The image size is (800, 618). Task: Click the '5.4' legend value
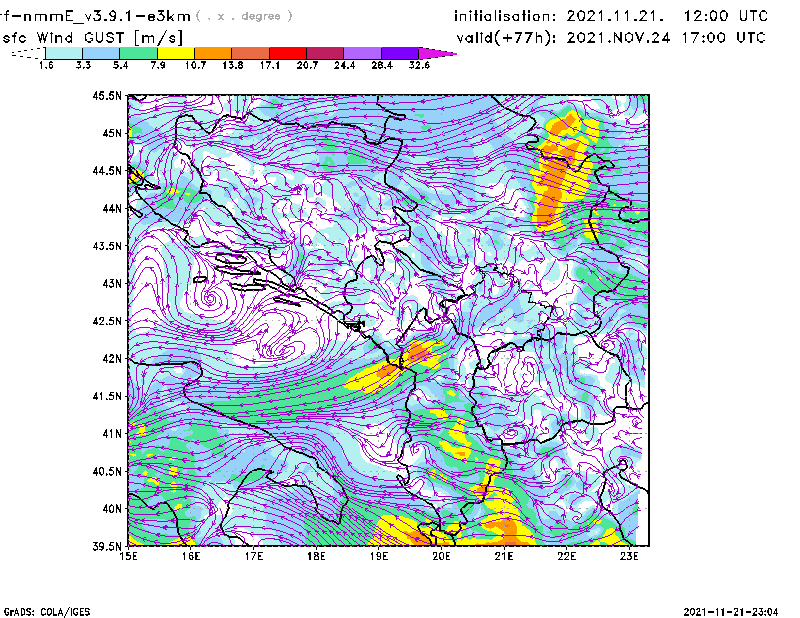pos(120,65)
